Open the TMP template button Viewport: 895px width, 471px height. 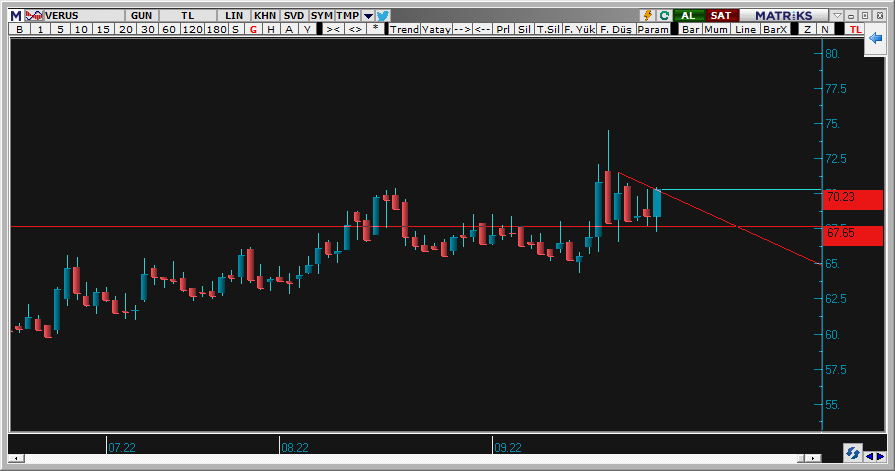click(x=348, y=15)
